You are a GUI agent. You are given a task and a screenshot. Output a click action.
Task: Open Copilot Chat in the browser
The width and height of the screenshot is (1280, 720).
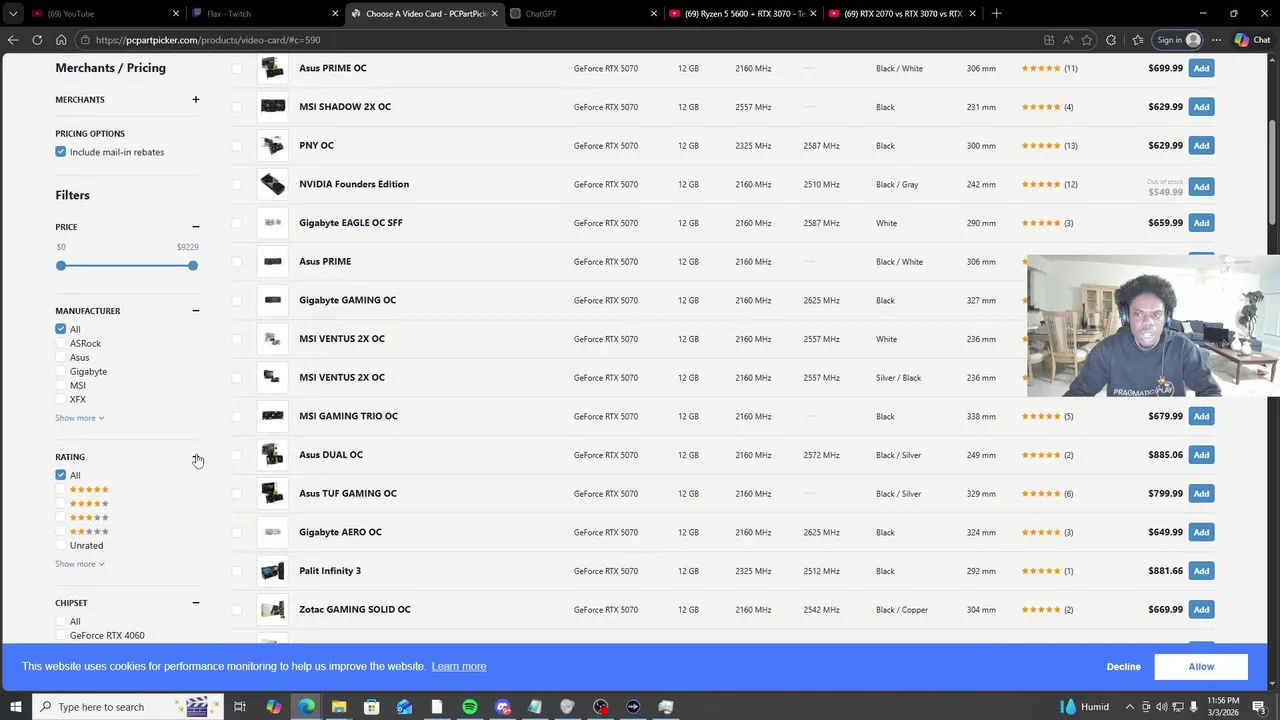click(x=1252, y=40)
